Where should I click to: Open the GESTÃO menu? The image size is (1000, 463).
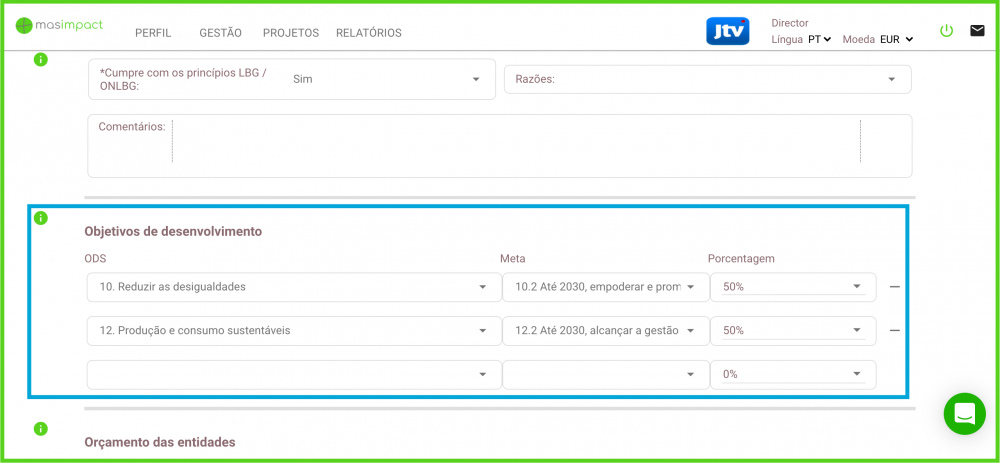pyautogui.click(x=220, y=33)
